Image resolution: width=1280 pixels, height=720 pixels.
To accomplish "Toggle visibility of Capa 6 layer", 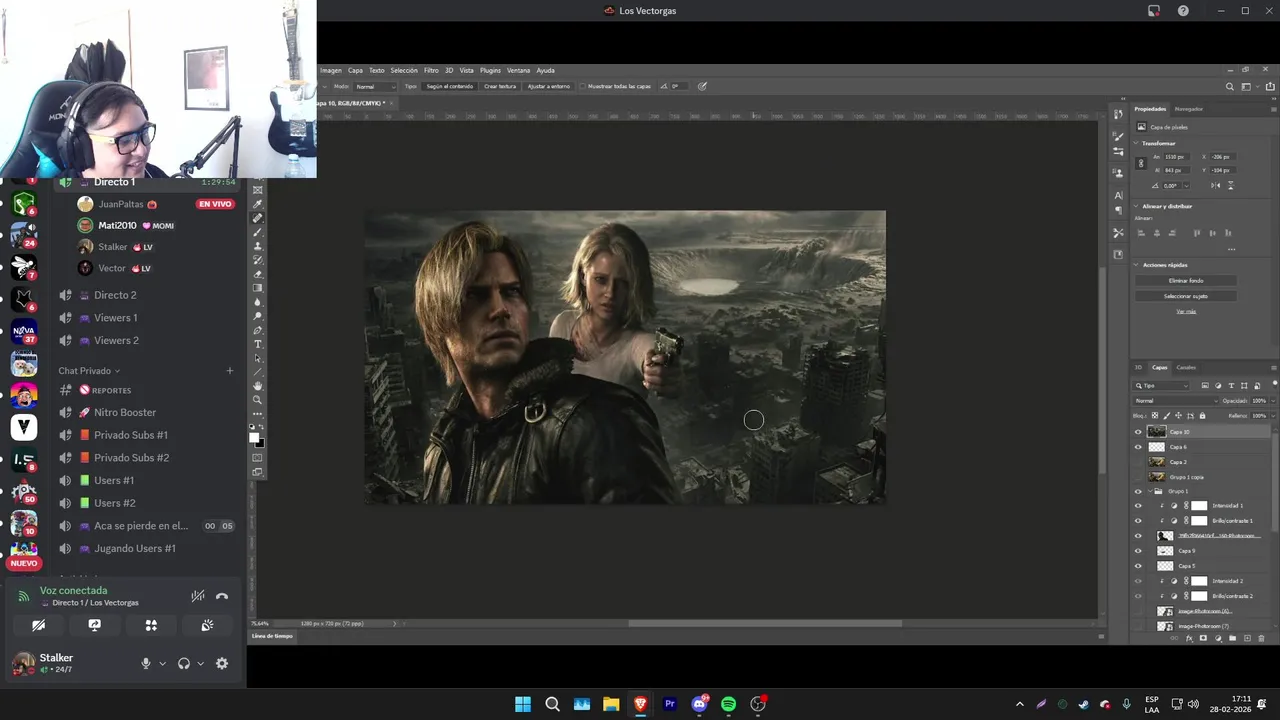I will [1138, 447].
